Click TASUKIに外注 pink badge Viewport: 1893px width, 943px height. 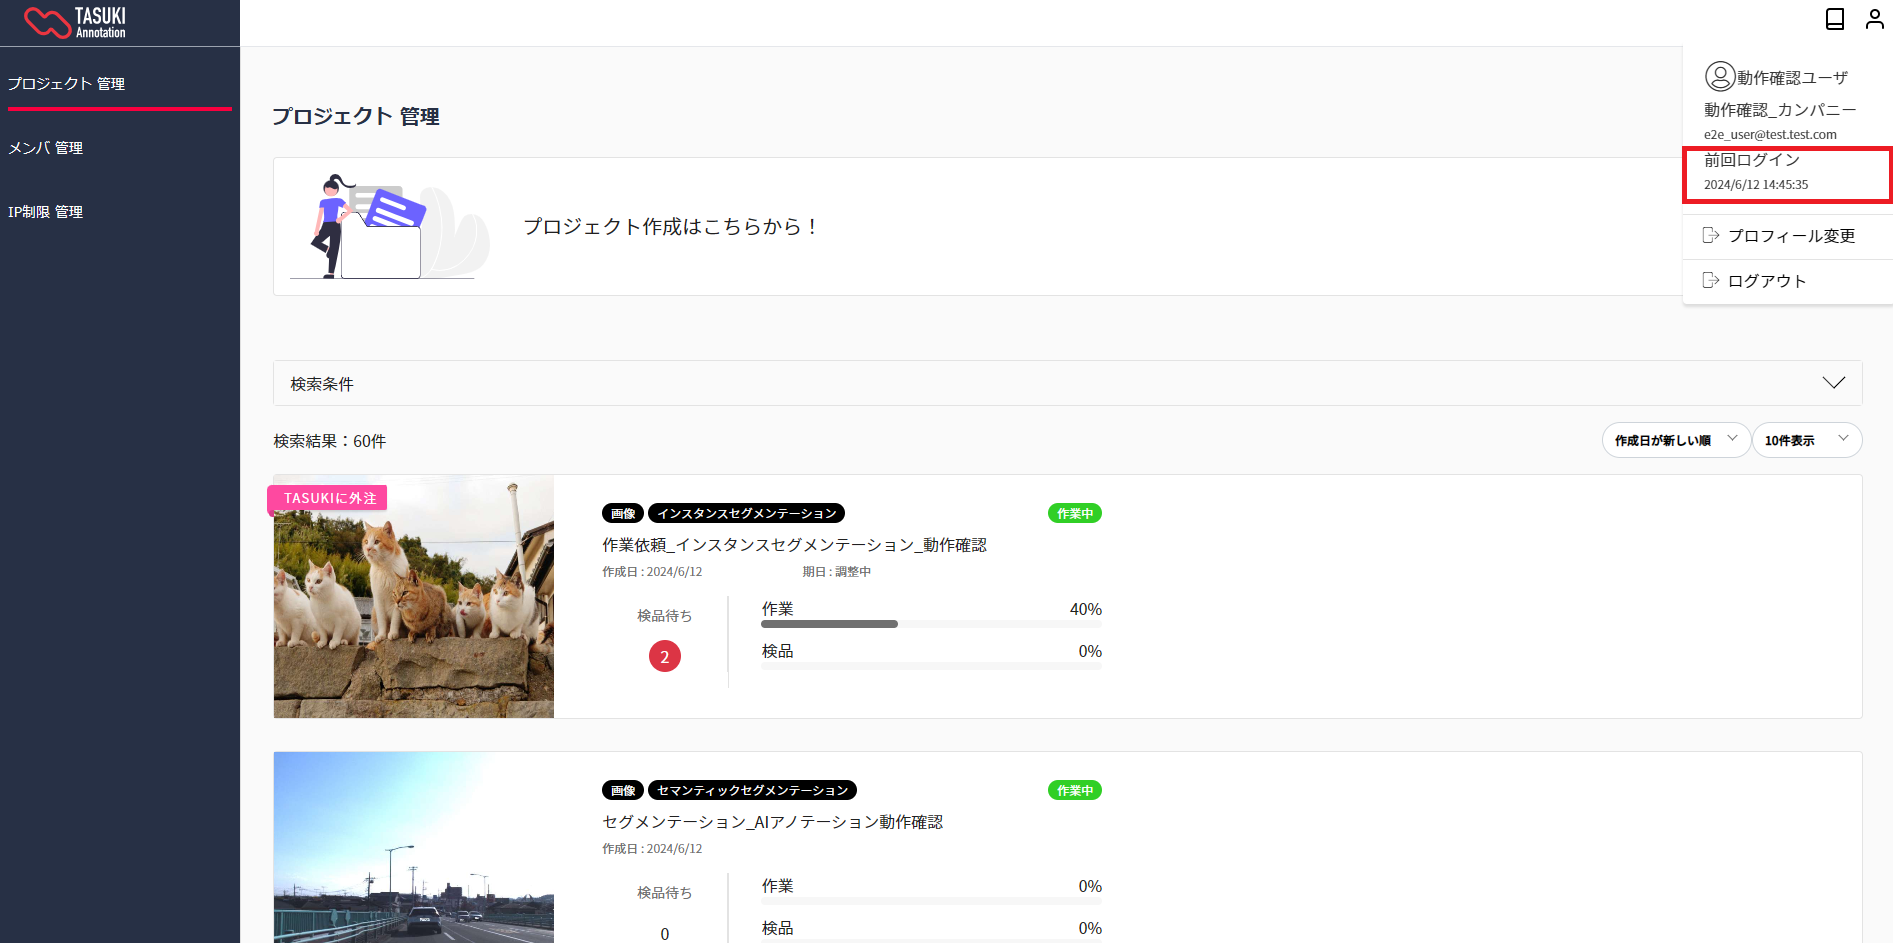pyautogui.click(x=328, y=498)
